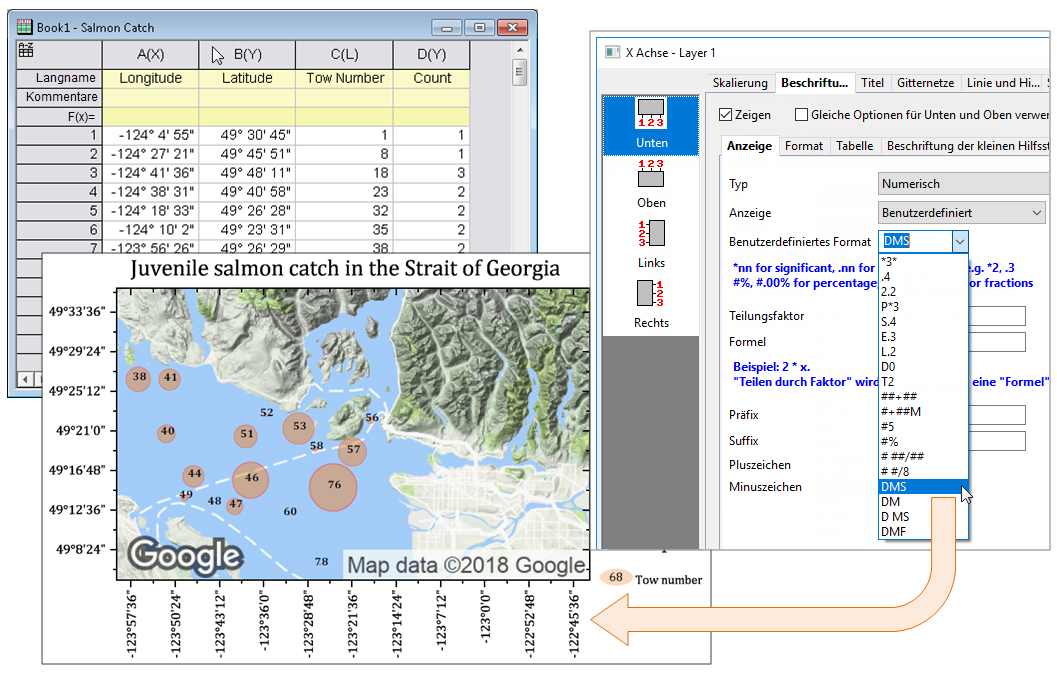Choose D MS format from the list
1057x681 pixels.
click(x=923, y=516)
